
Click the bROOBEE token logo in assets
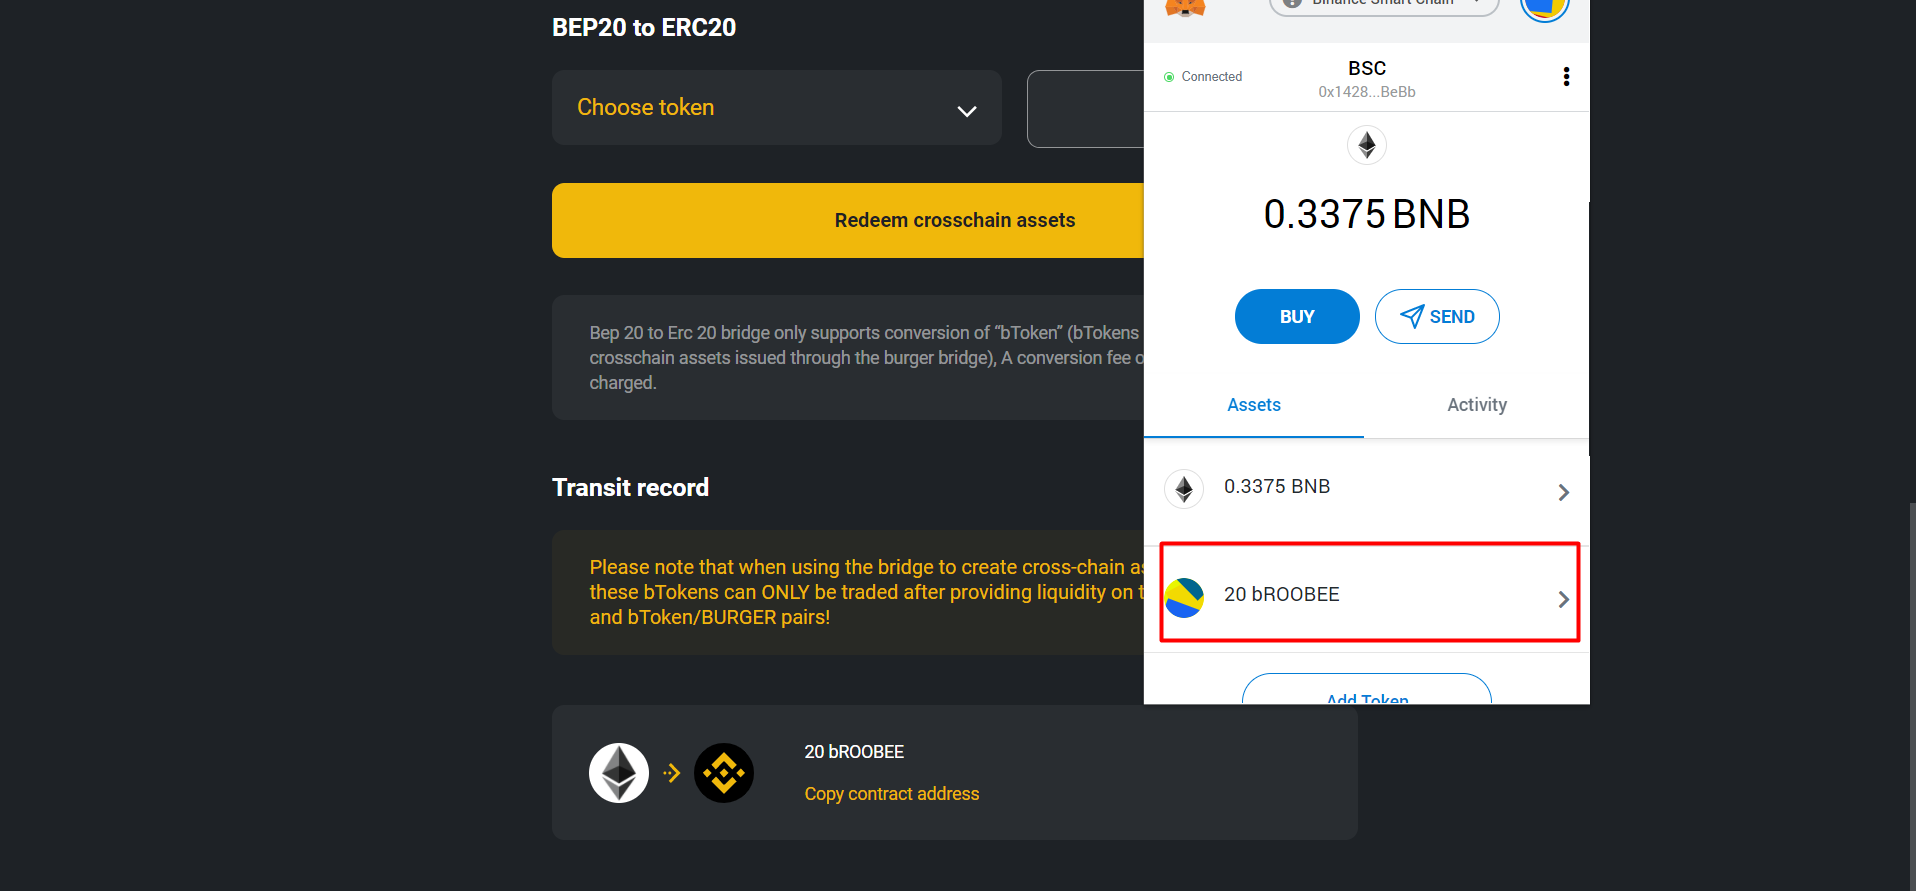point(1185,598)
